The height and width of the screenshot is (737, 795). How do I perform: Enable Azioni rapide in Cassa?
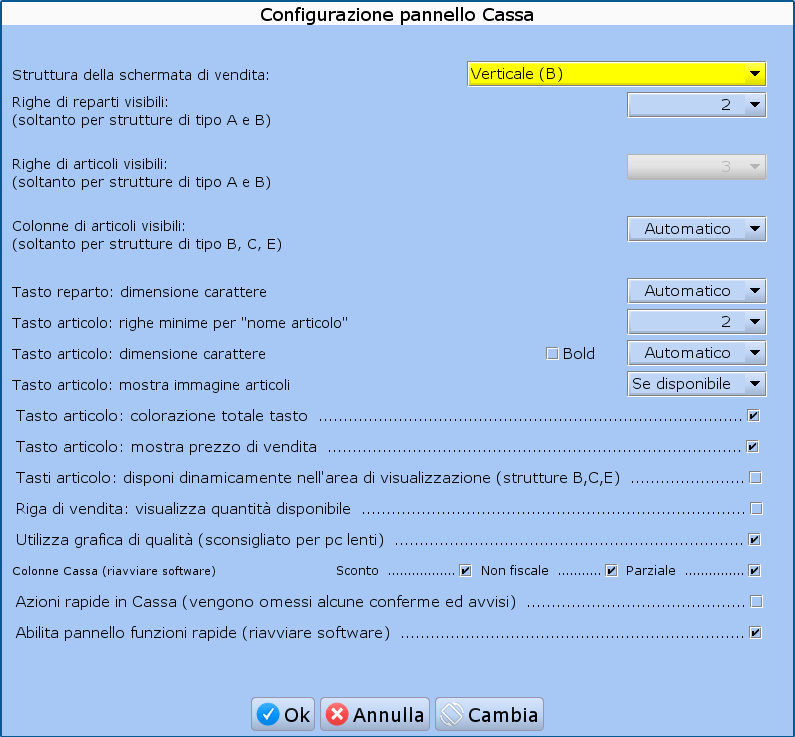755,601
